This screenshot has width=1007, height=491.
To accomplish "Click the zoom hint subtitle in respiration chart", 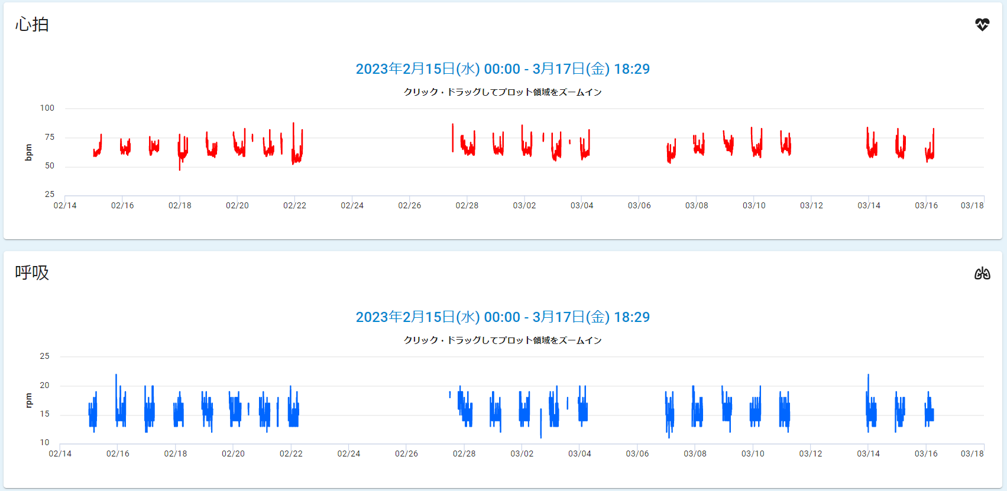I will coord(502,340).
